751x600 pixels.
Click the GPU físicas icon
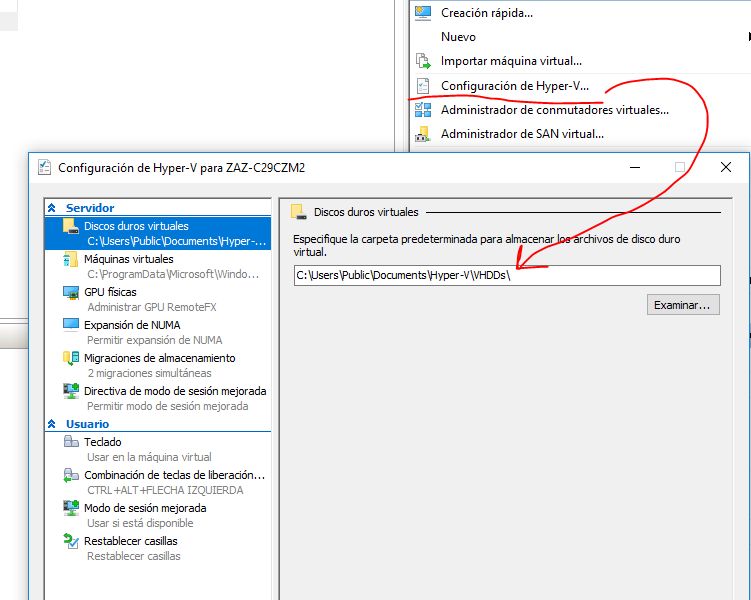(x=71, y=292)
